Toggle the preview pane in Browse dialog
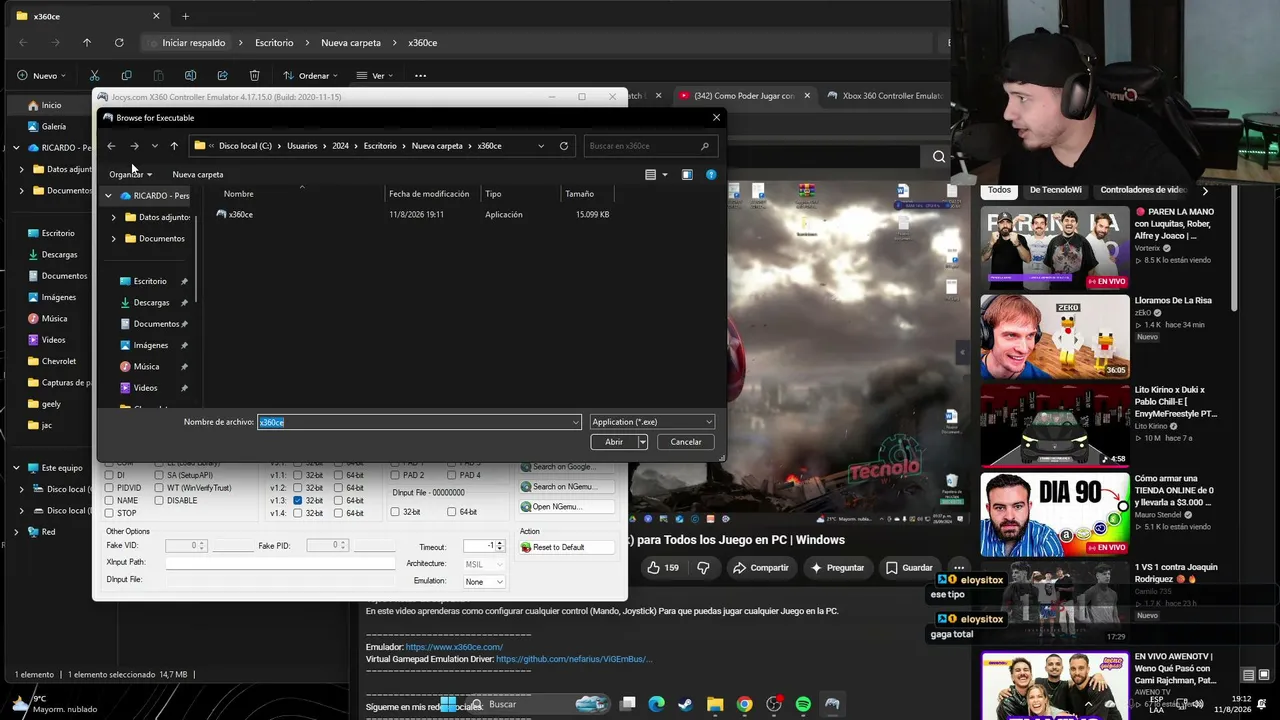The width and height of the screenshot is (1280, 720). (x=687, y=174)
